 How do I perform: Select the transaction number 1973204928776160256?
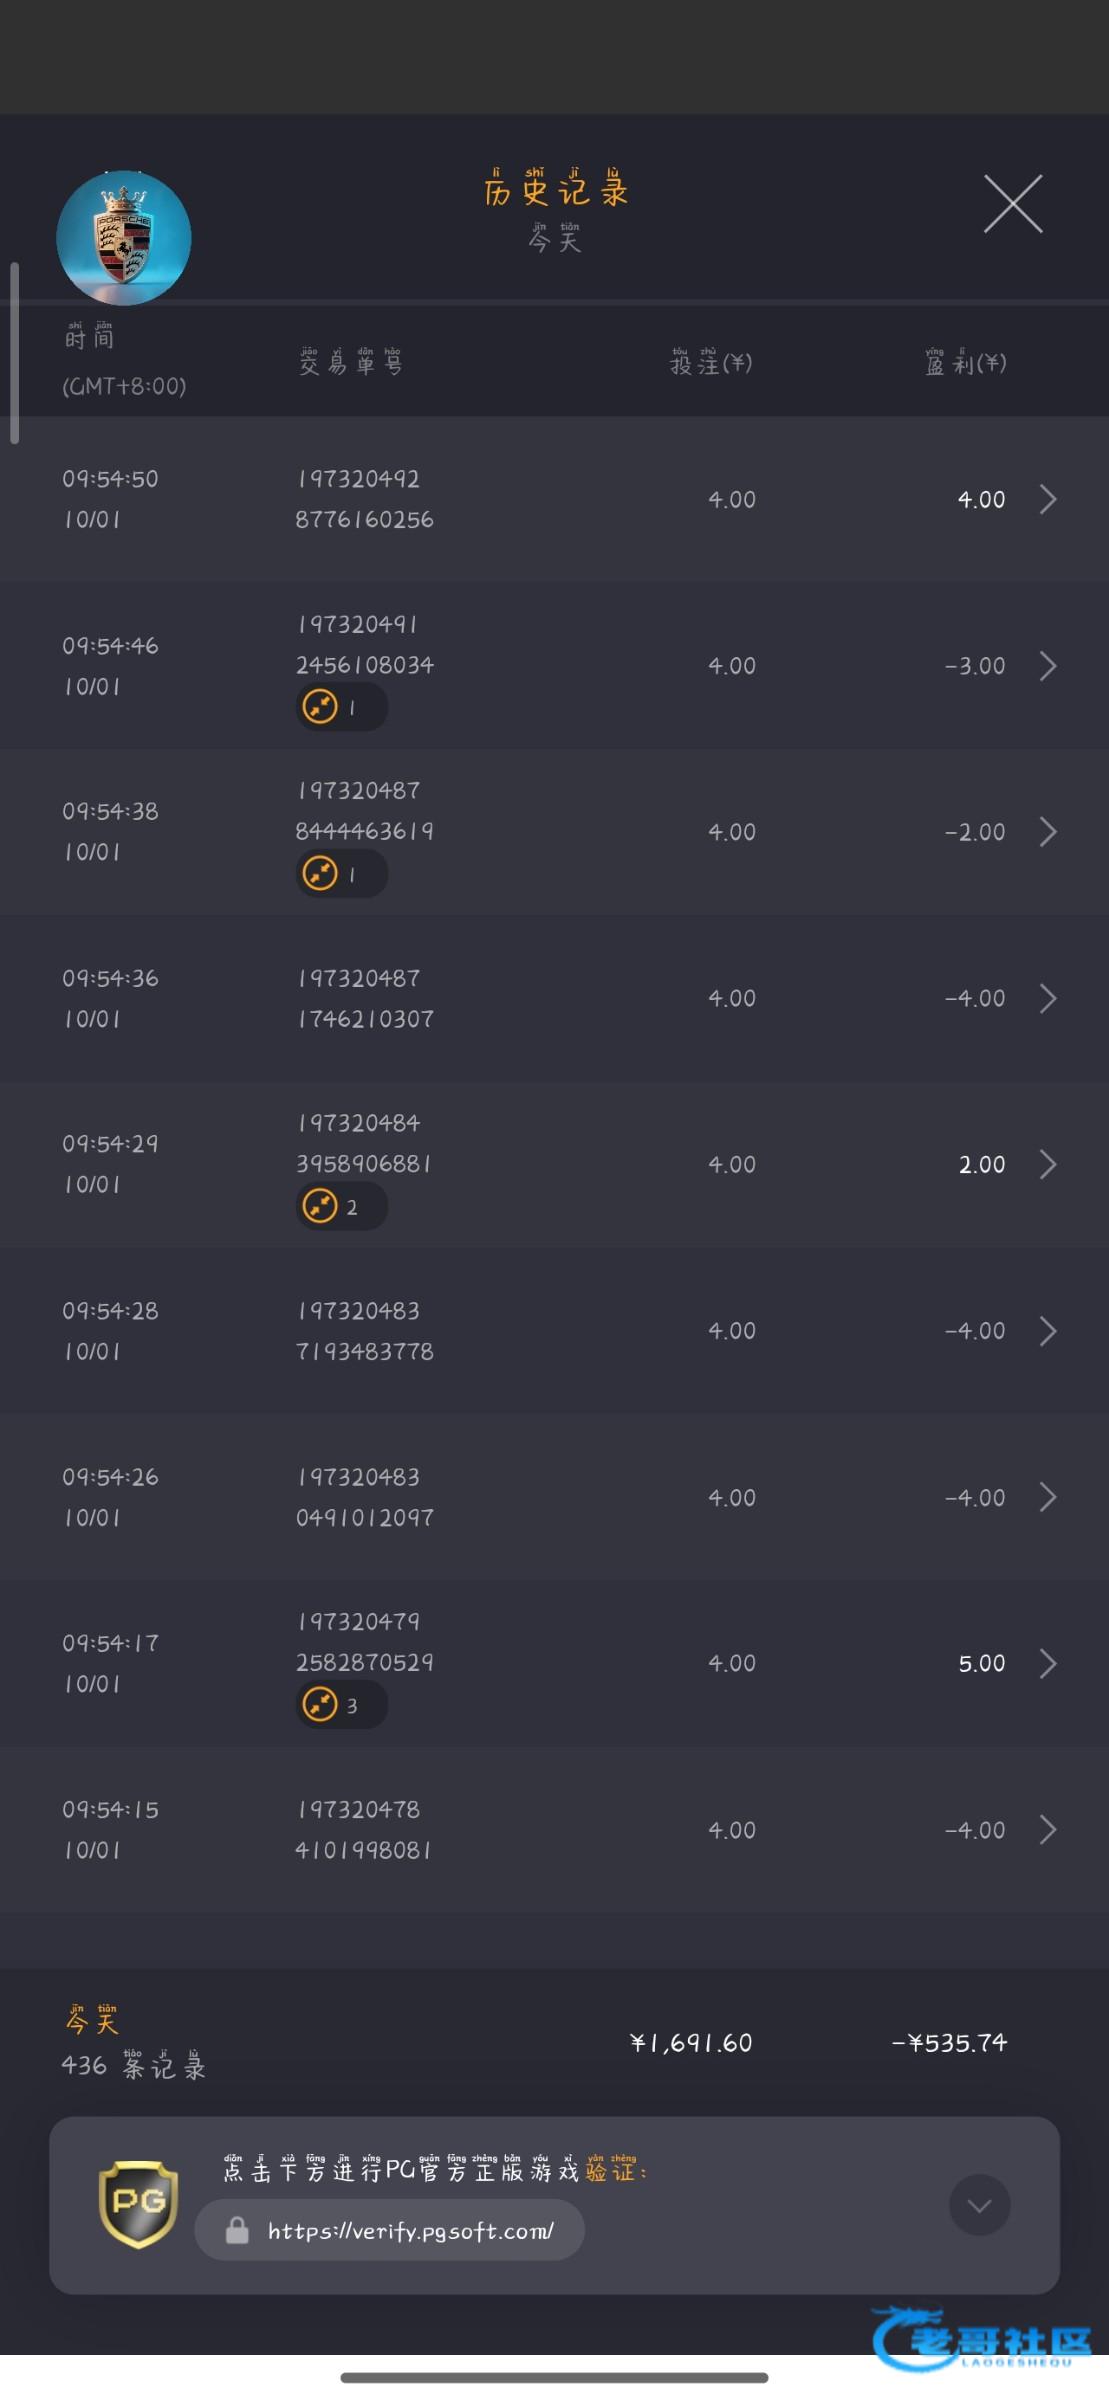tap(364, 499)
